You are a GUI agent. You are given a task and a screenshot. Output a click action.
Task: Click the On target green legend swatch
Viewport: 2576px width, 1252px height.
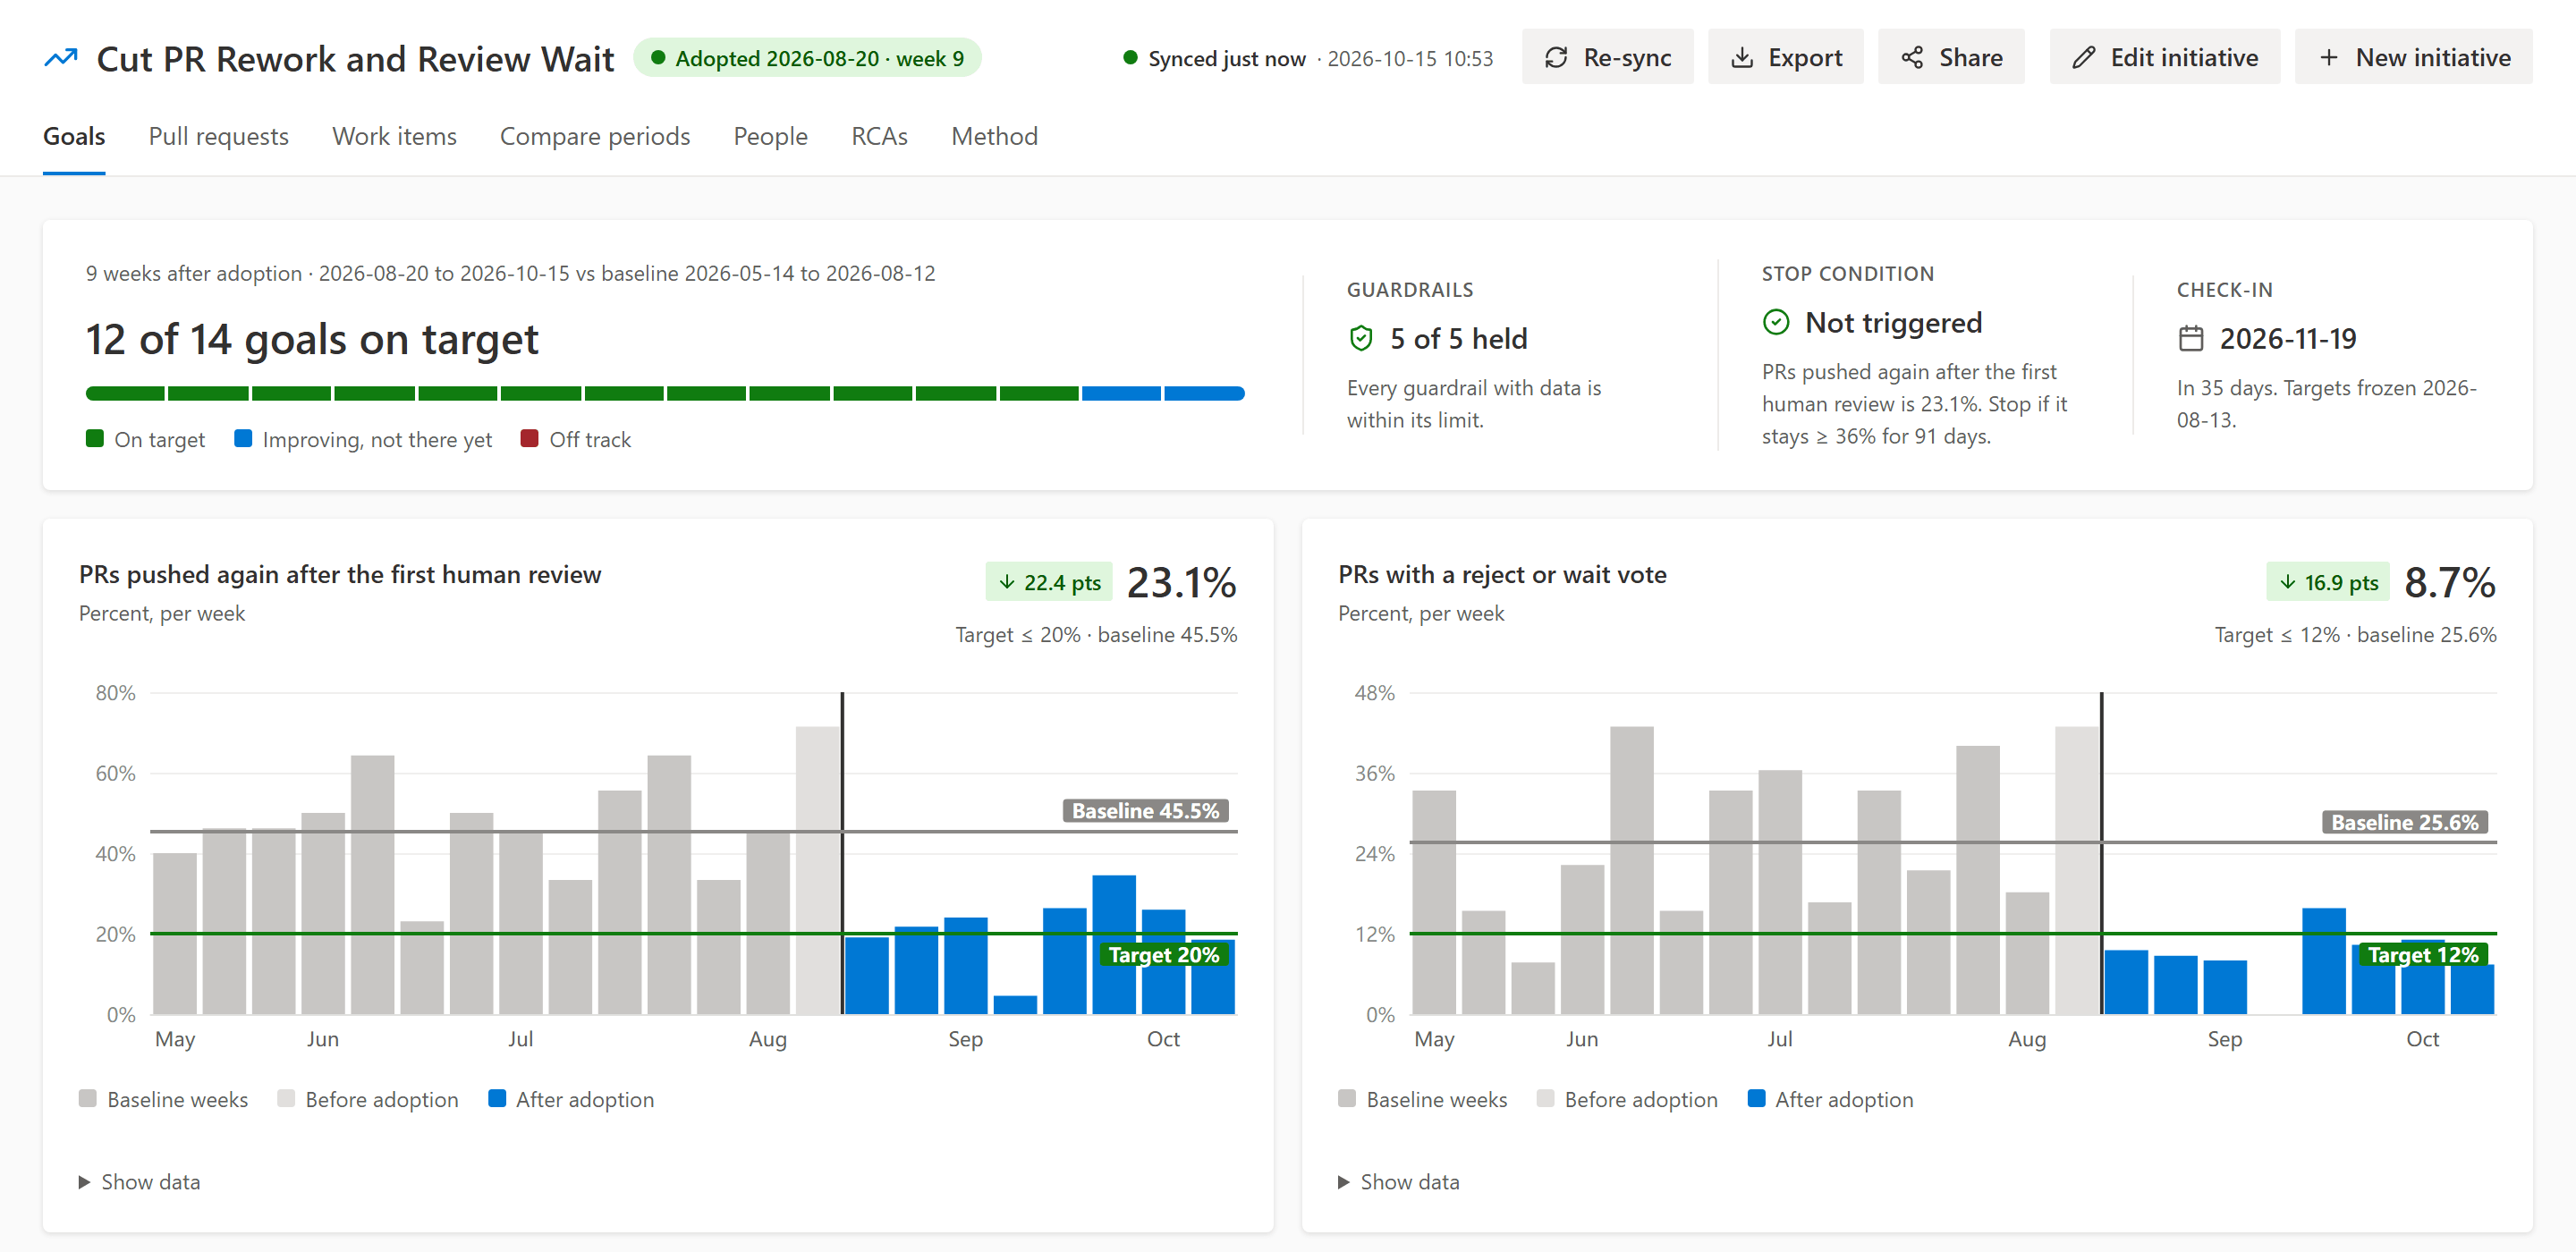click(95, 438)
